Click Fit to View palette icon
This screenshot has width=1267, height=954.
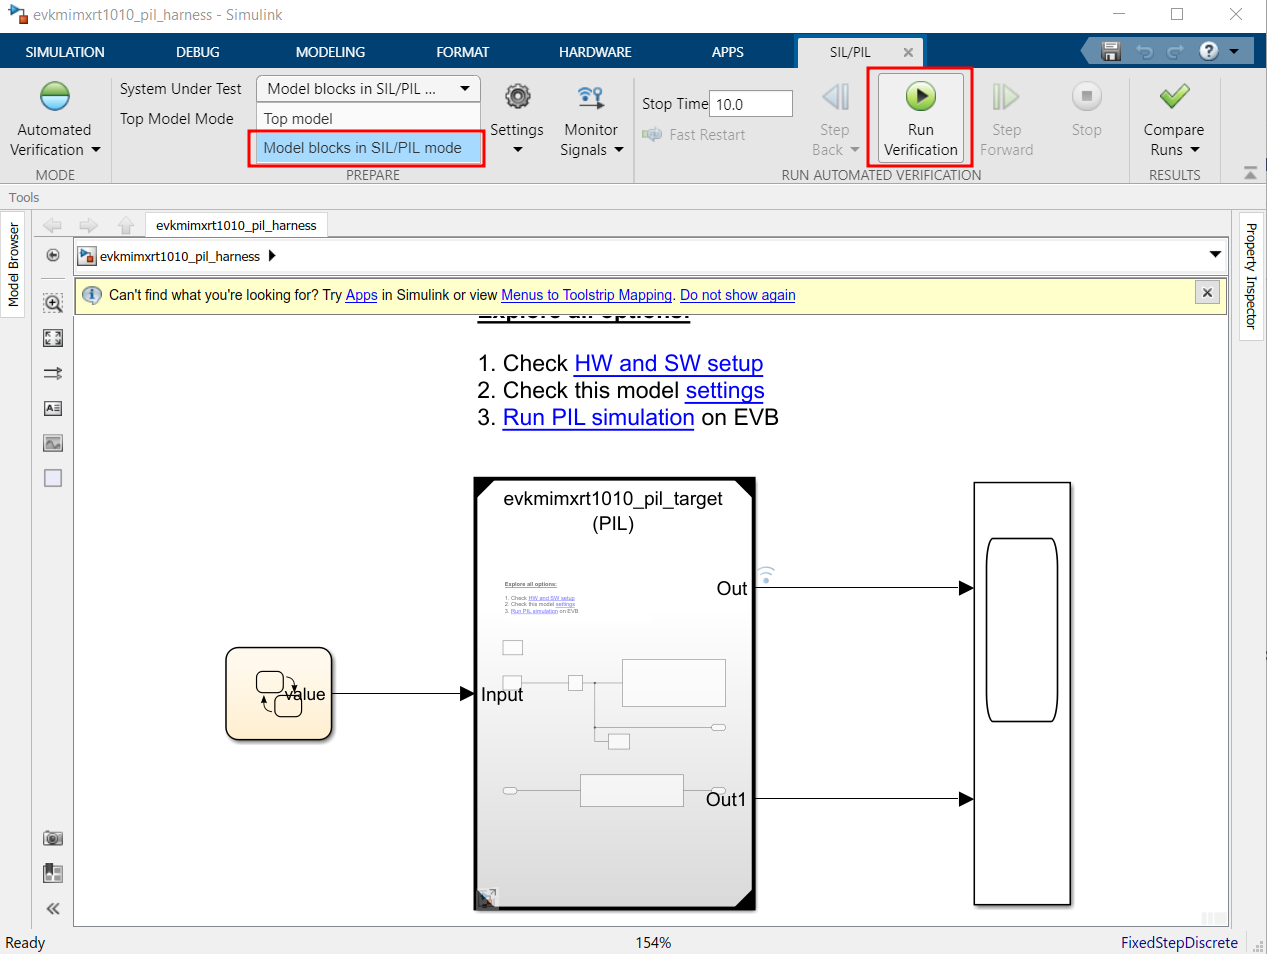[53, 338]
